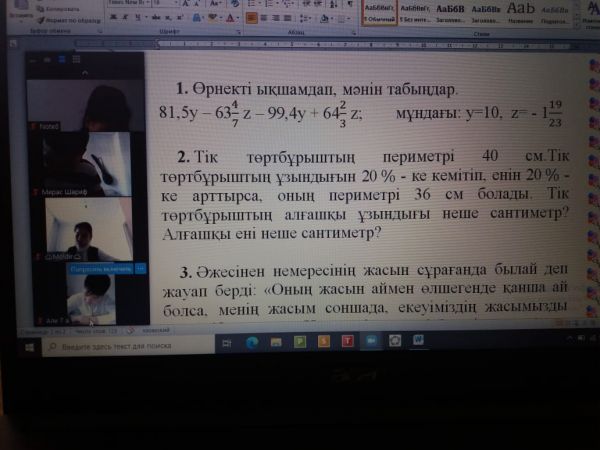Image resolution: width=600 pixels, height=450 pixels.
Task: Open the font name dropdown
Action: pyautogui.click(x=146, y=3)
